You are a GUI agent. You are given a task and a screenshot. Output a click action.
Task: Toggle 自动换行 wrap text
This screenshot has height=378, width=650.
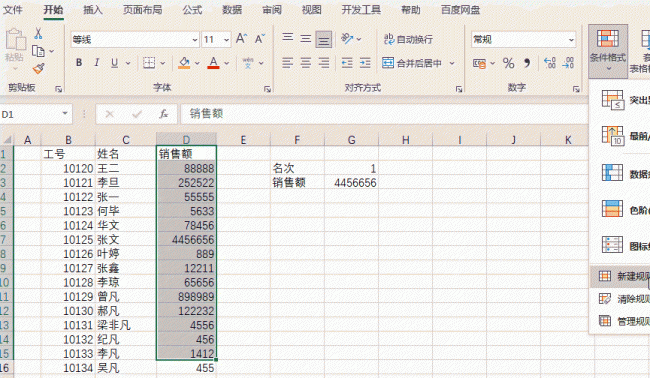pyautogui.click(x=408, y=39)
